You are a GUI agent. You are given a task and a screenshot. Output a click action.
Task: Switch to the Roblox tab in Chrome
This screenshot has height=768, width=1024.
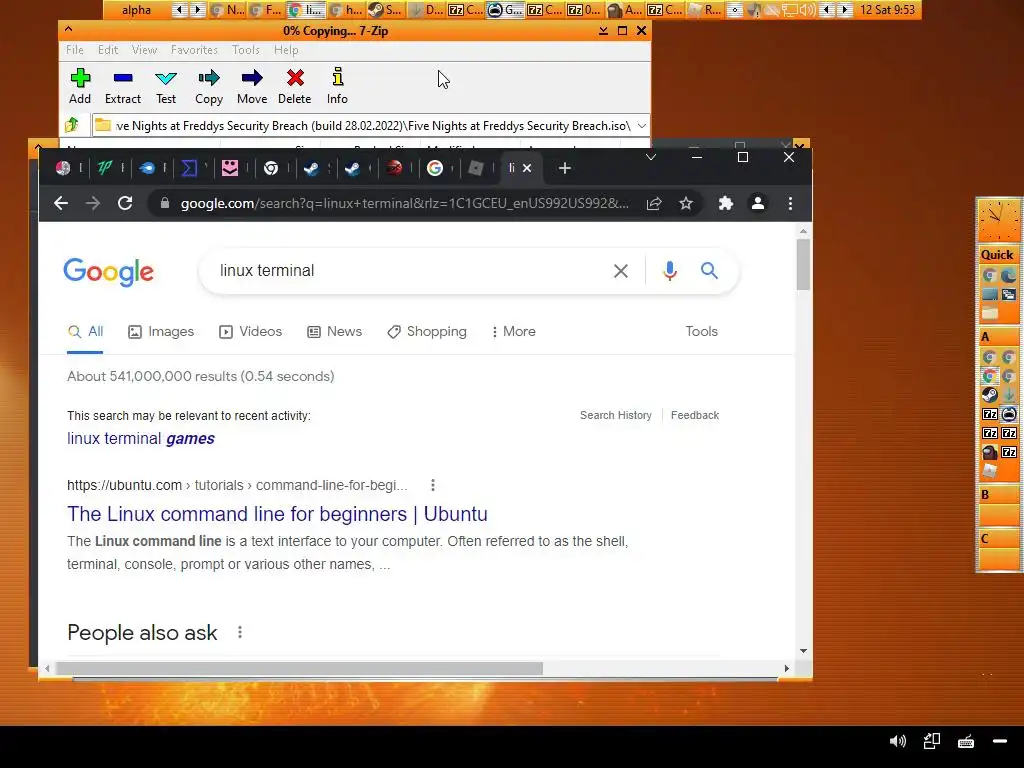[476, 168]
